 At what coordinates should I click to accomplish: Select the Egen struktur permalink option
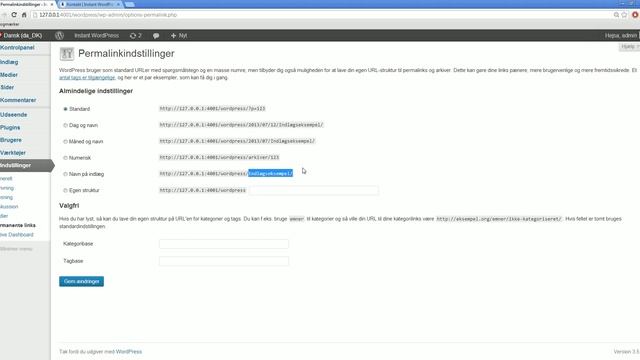point(65,190)
